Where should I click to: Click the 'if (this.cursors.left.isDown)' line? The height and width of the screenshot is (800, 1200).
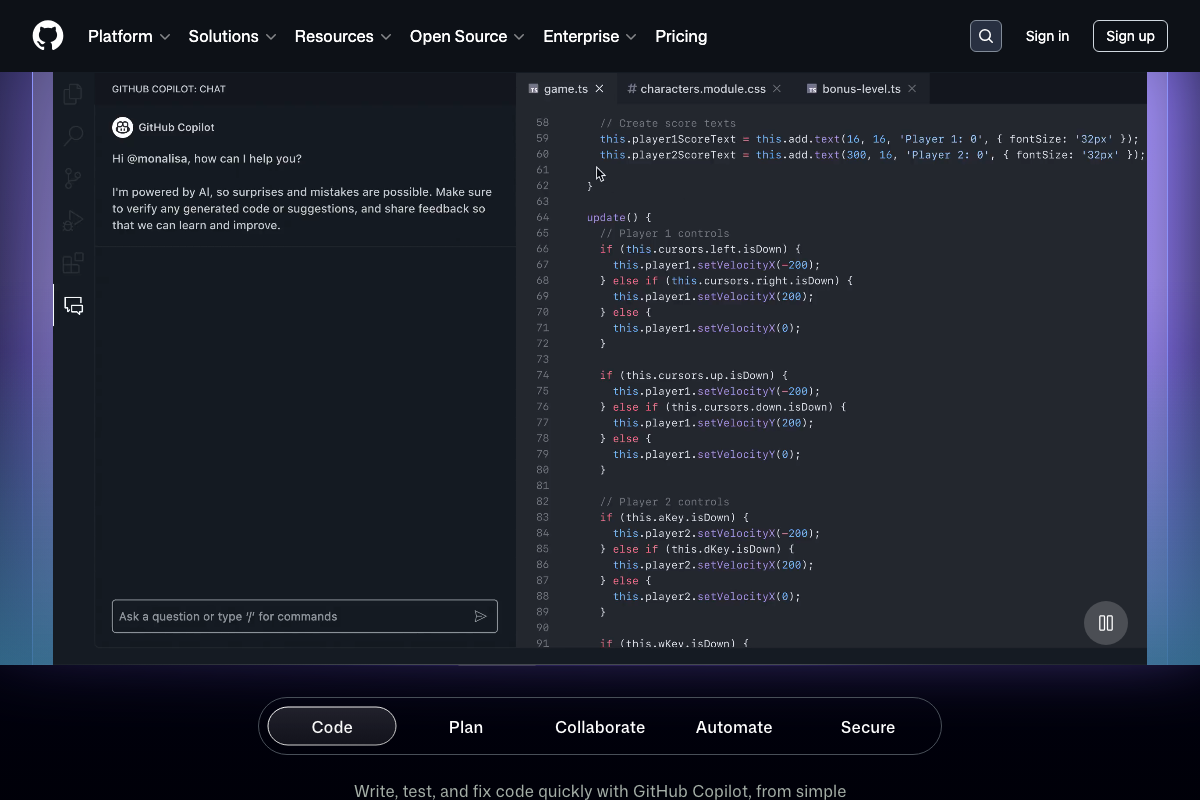point(700,249)
